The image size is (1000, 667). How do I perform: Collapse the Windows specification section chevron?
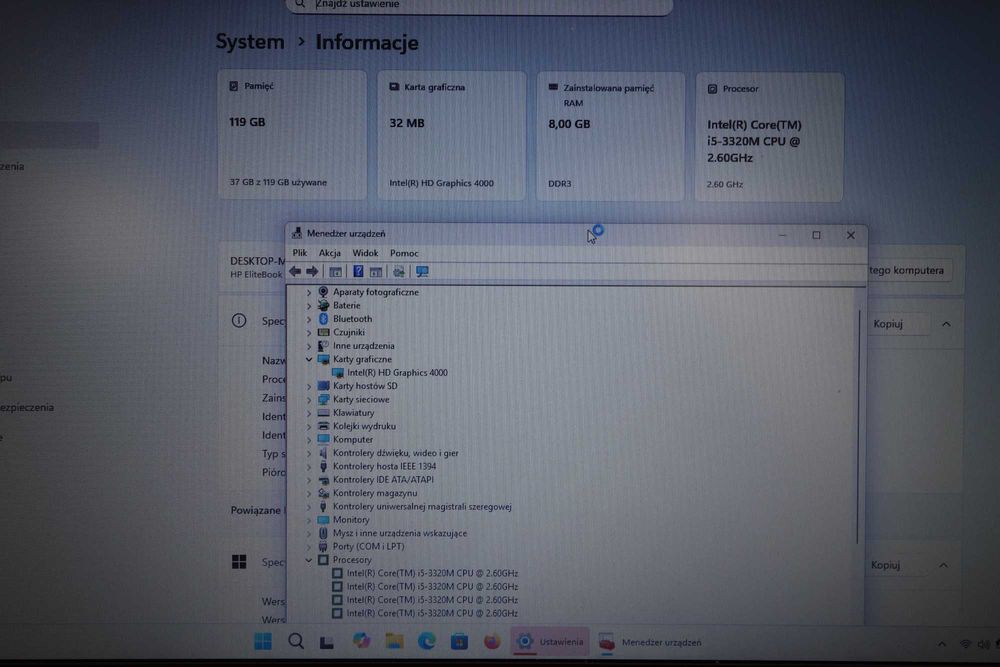(x=943, y=565)
